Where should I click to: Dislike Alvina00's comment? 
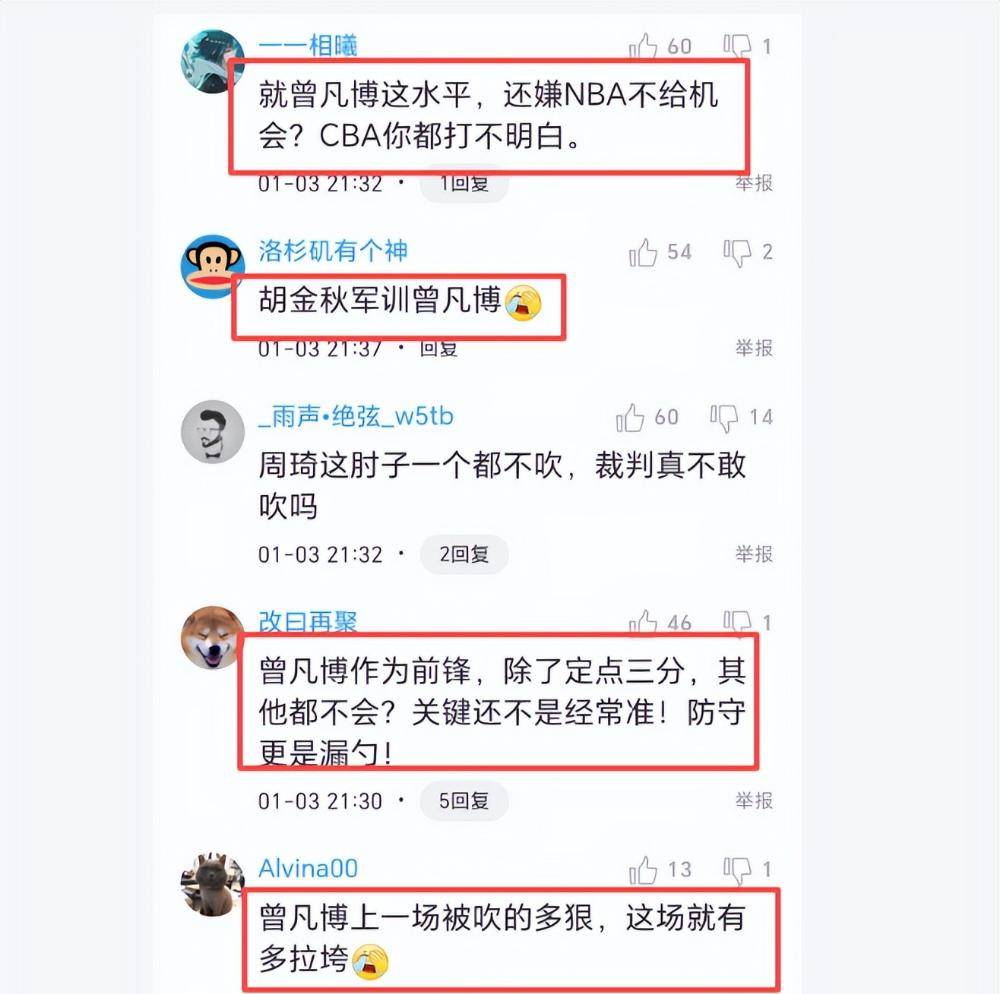coord(737,871)
